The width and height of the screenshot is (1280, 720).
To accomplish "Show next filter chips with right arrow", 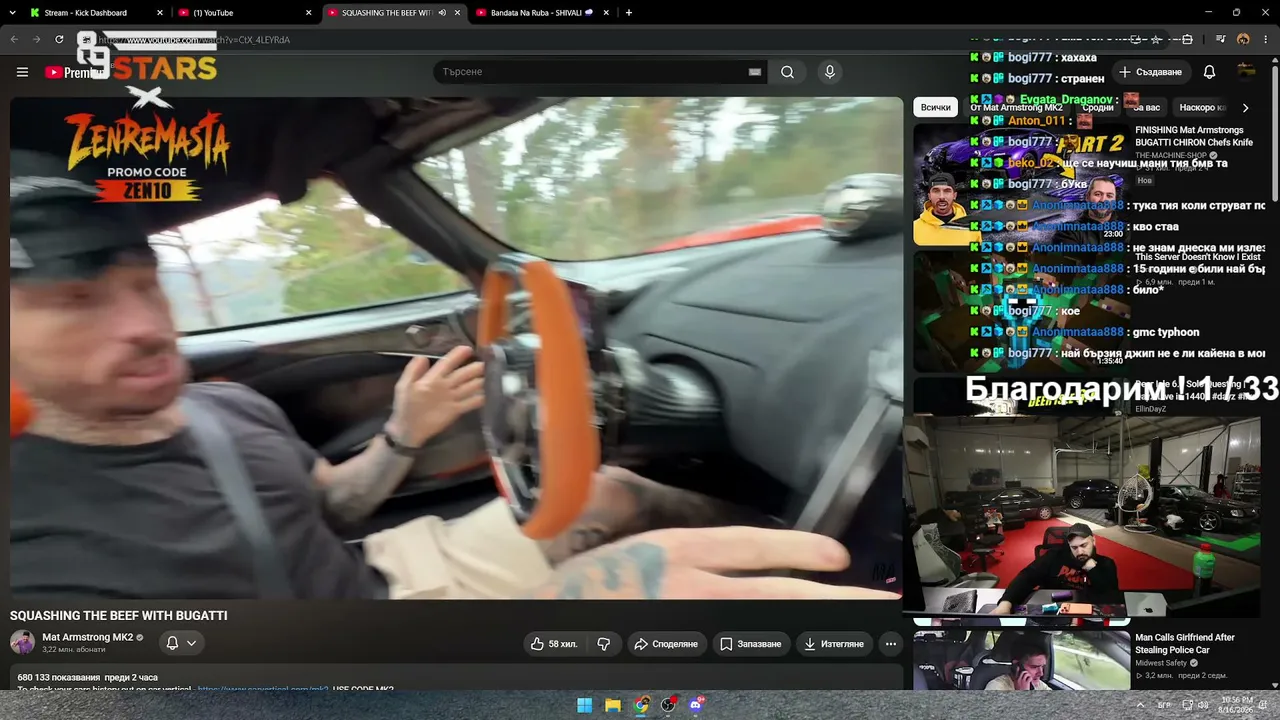I will pos(1245,107).
